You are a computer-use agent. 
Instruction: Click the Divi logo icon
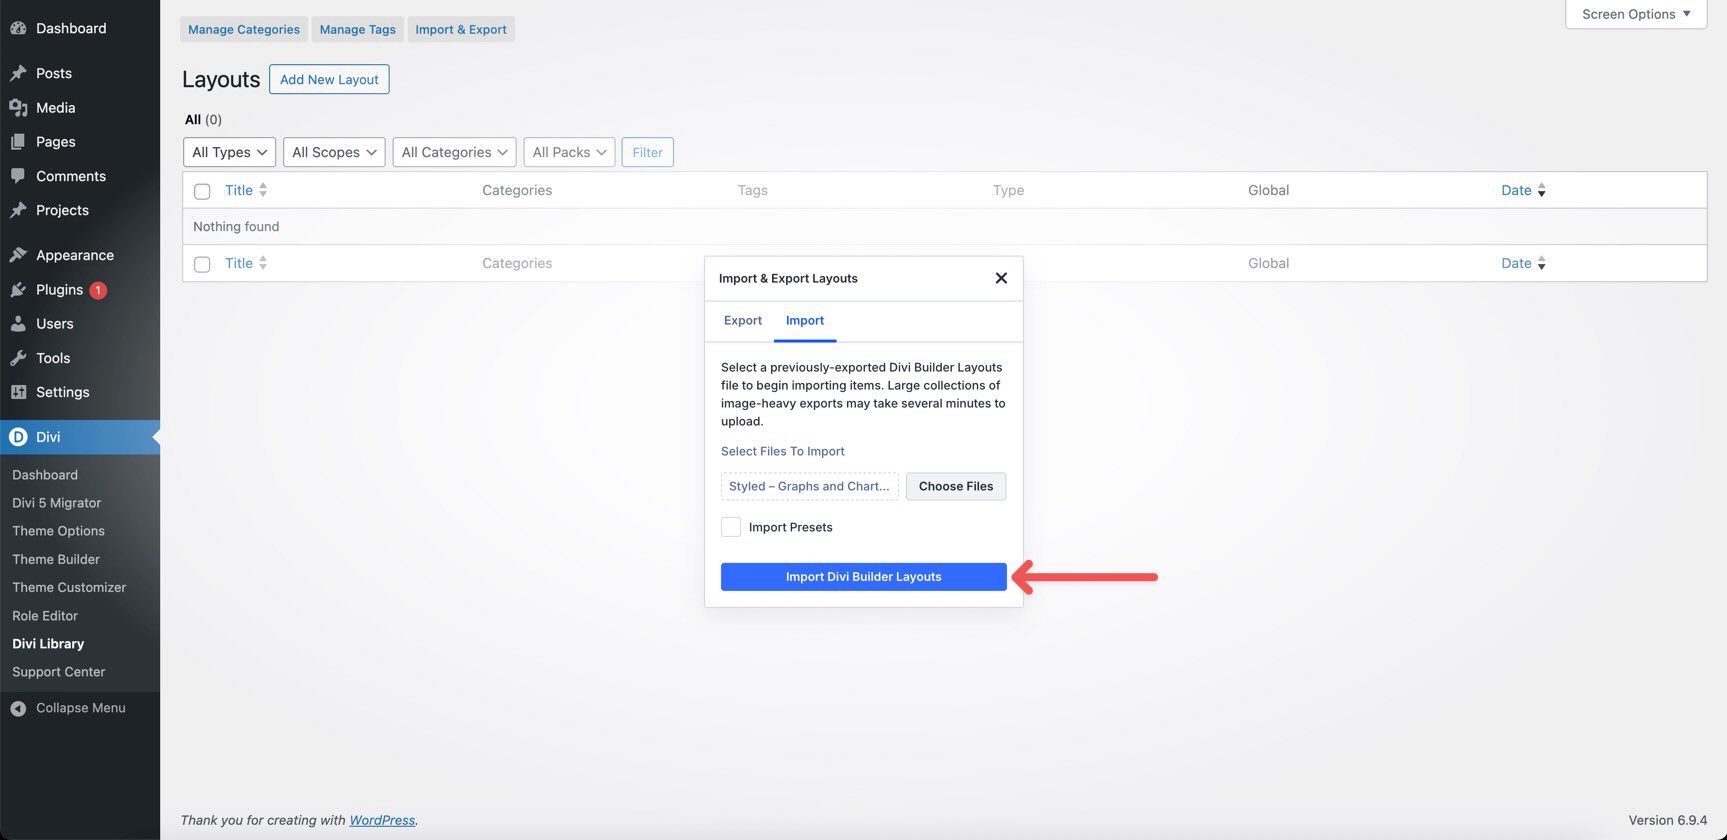[18, 437]
